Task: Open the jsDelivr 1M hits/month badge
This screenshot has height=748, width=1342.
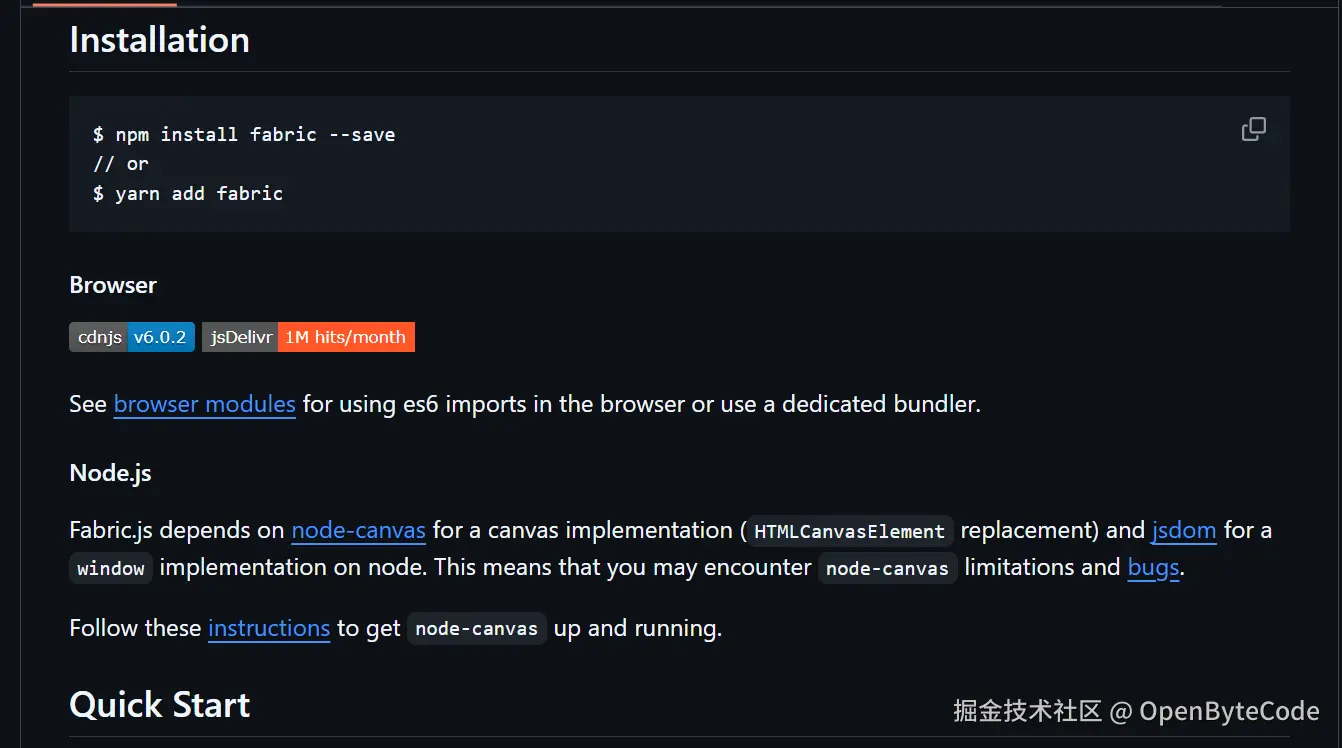Action: pyautogui.click(x=308, y=337)
